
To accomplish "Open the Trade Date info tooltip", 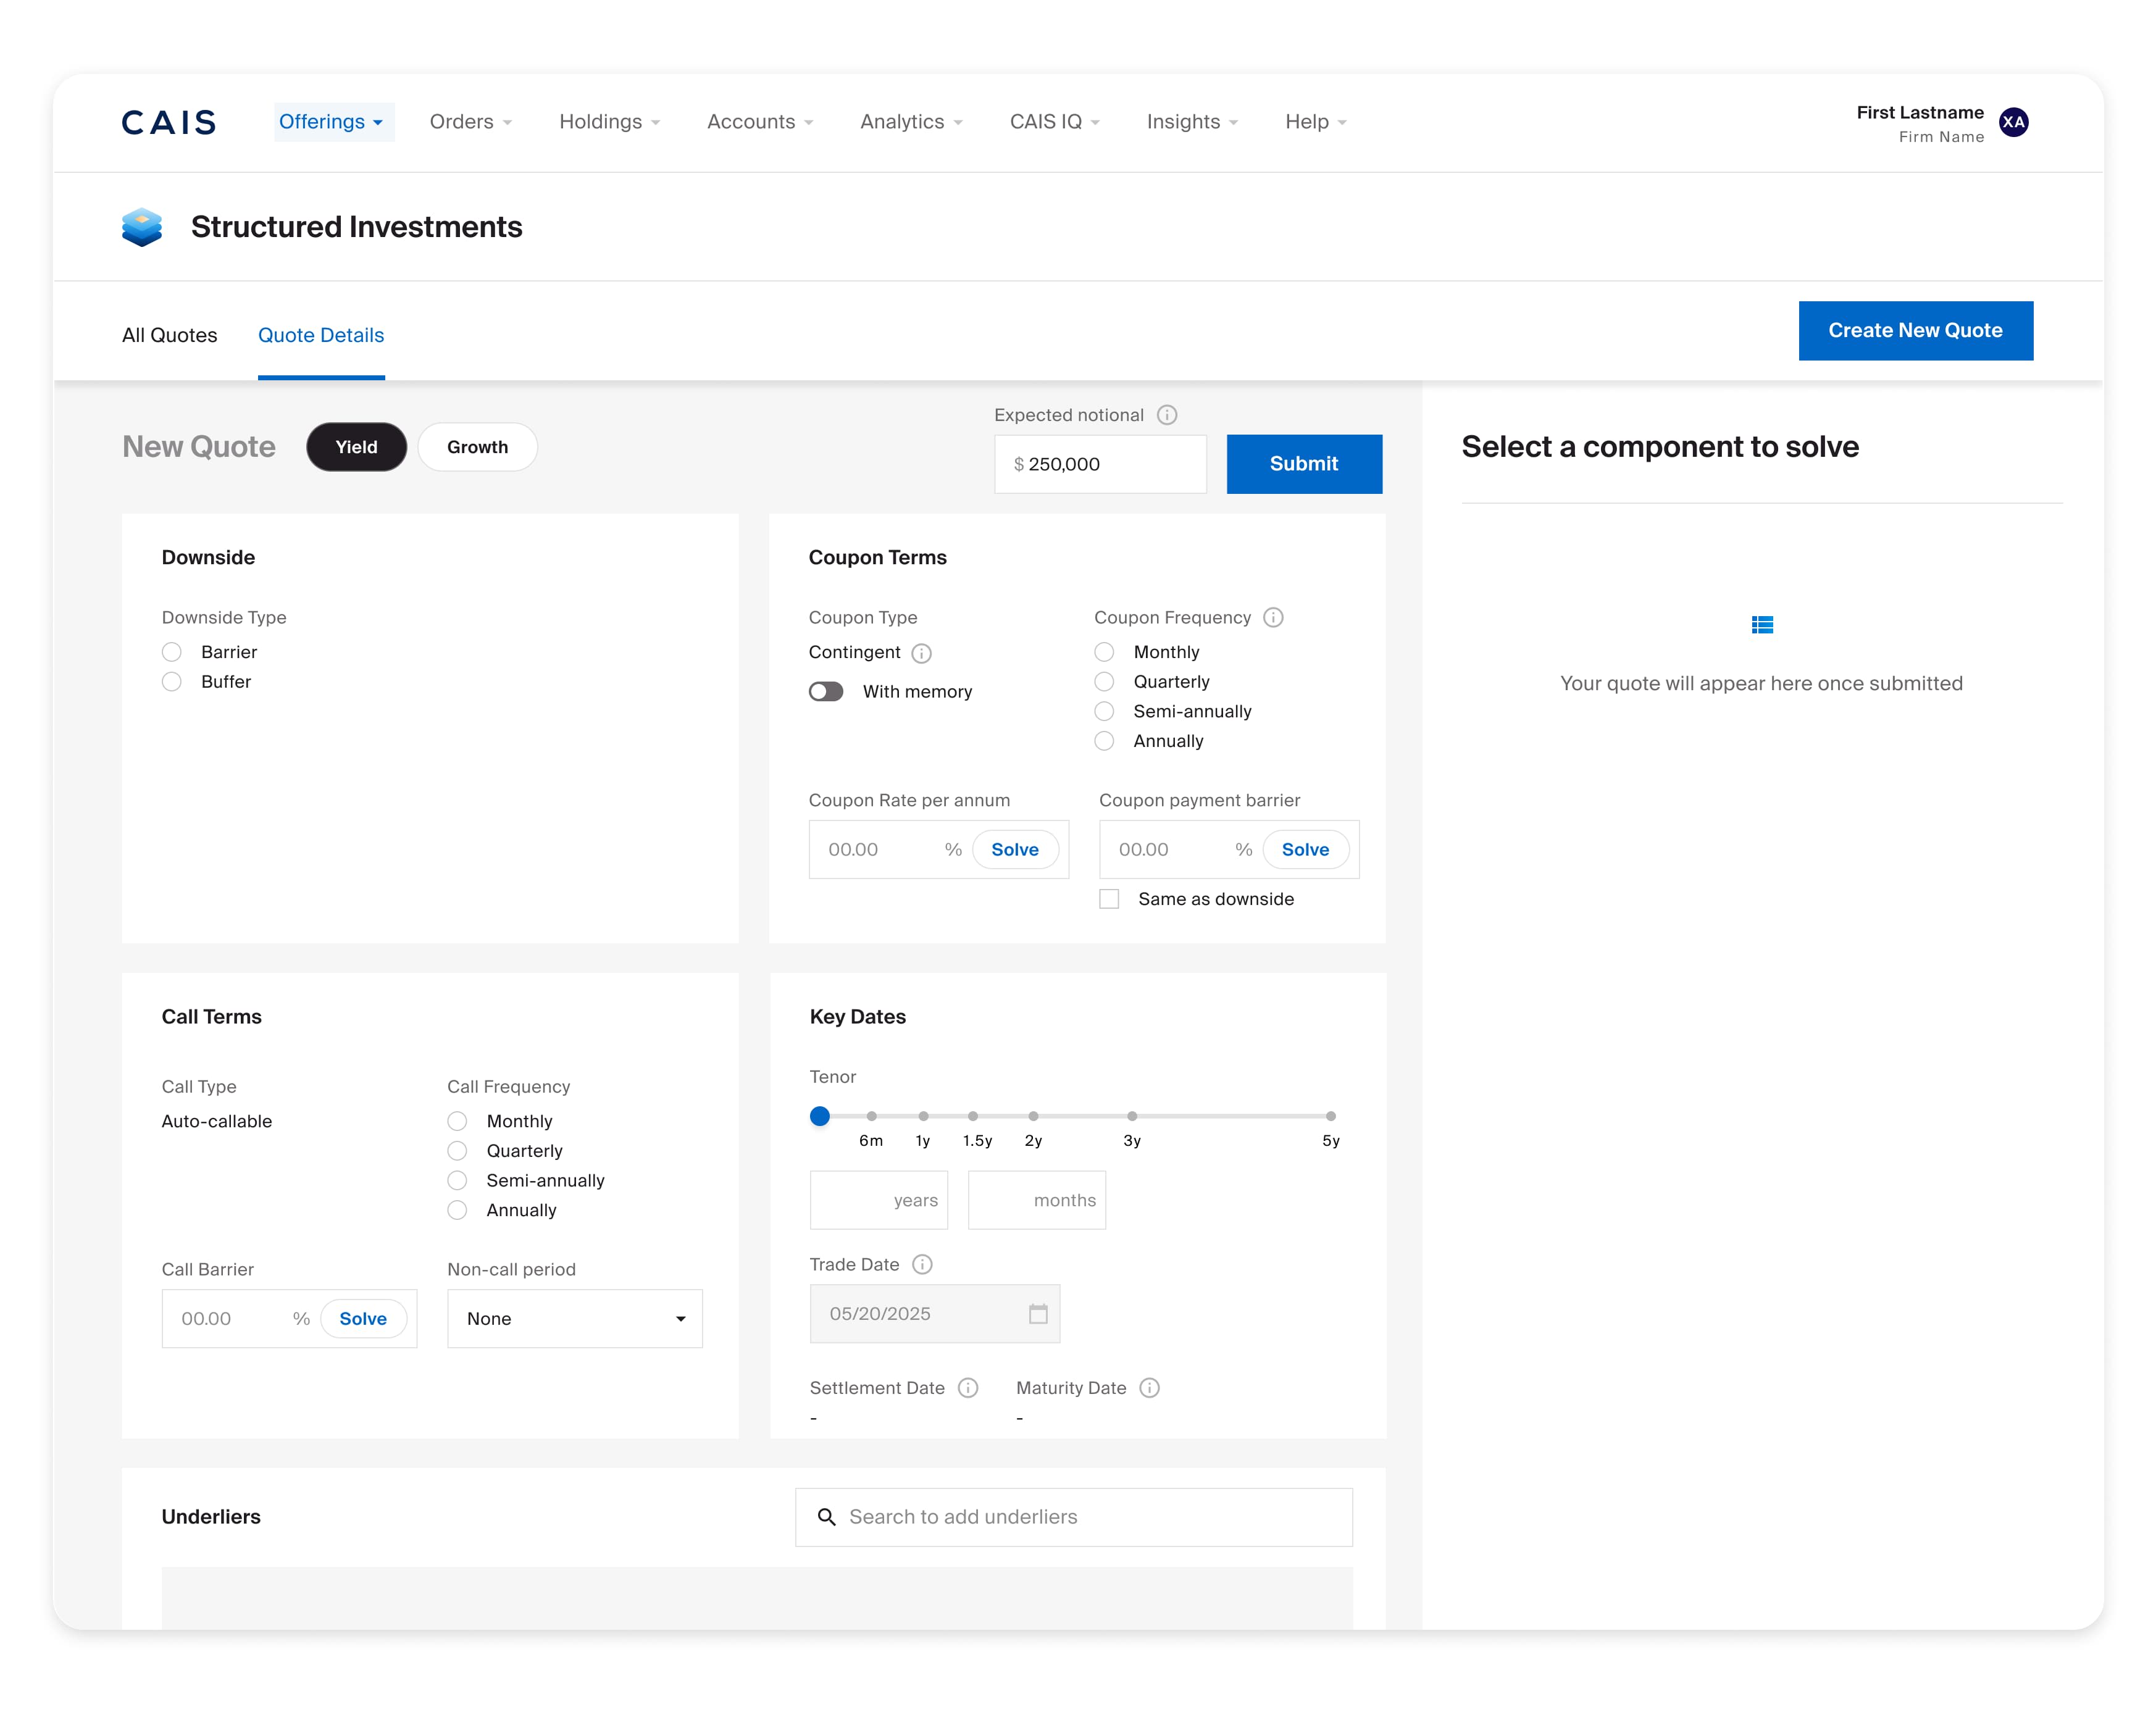I will (921, 1264).
